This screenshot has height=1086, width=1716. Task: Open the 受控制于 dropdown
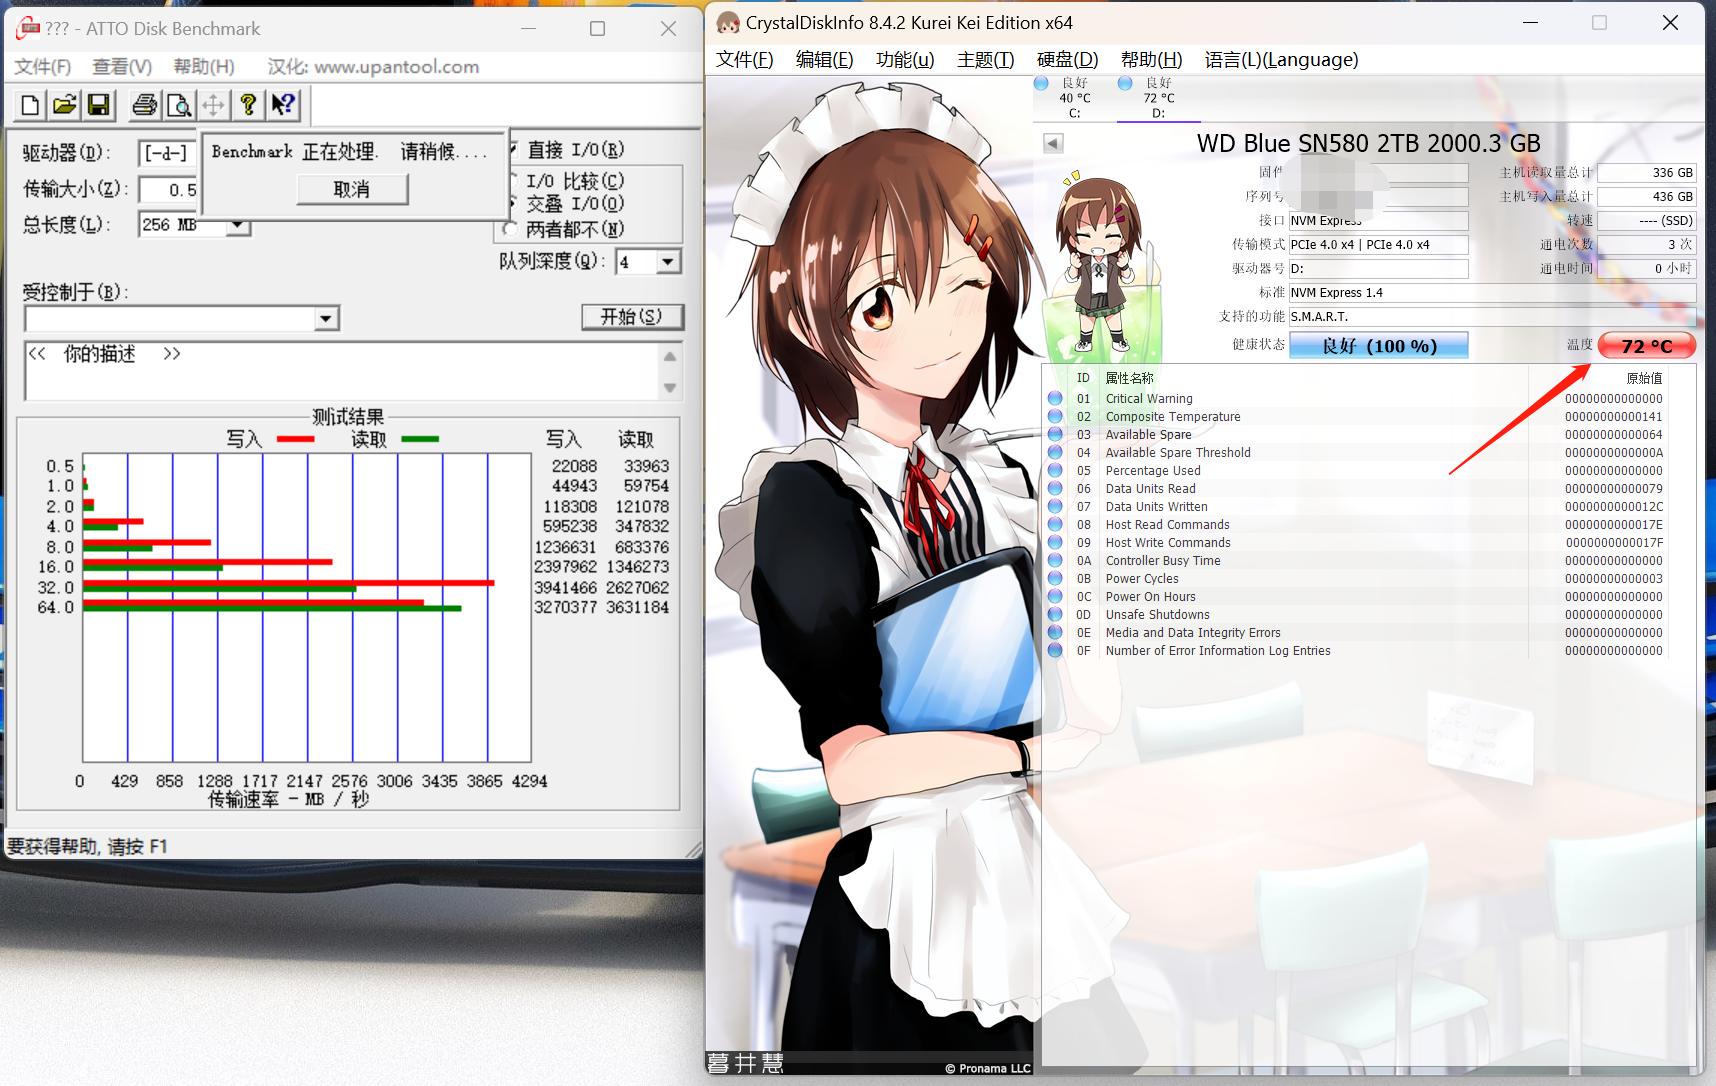pyautogui.click(x=325, y=318)
